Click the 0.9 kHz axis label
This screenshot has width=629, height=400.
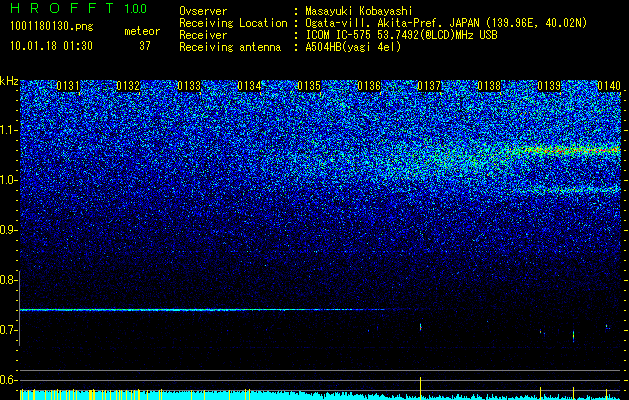pyautogui.click(x=8, y=230)
